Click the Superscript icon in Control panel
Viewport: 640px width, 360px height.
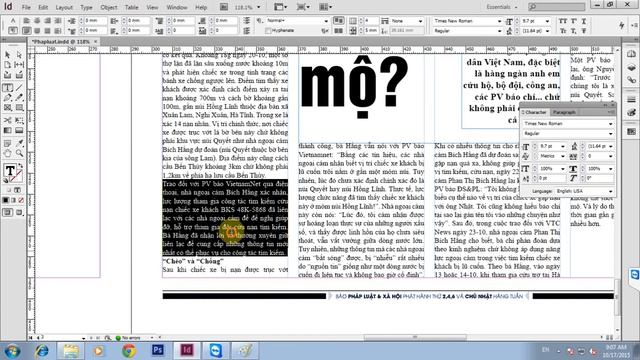coord(573,21)
